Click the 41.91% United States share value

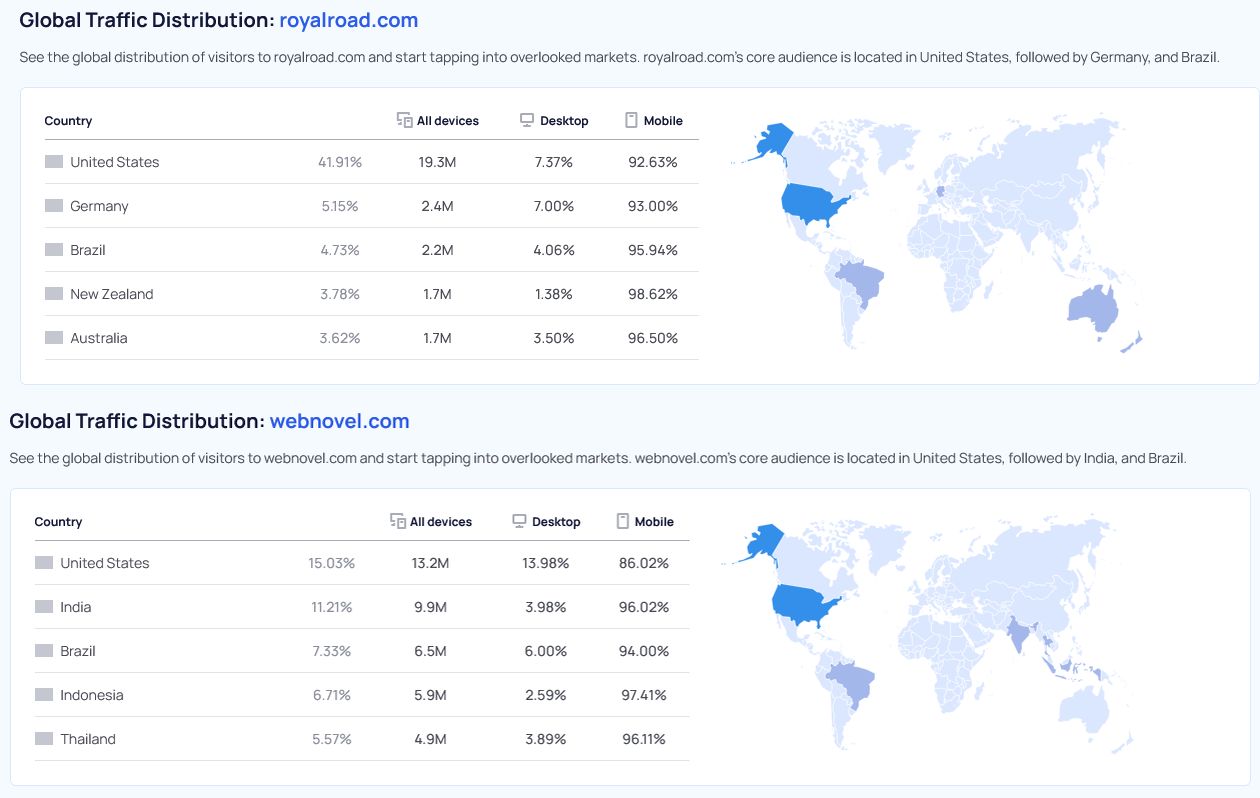[x=340, y=162]
